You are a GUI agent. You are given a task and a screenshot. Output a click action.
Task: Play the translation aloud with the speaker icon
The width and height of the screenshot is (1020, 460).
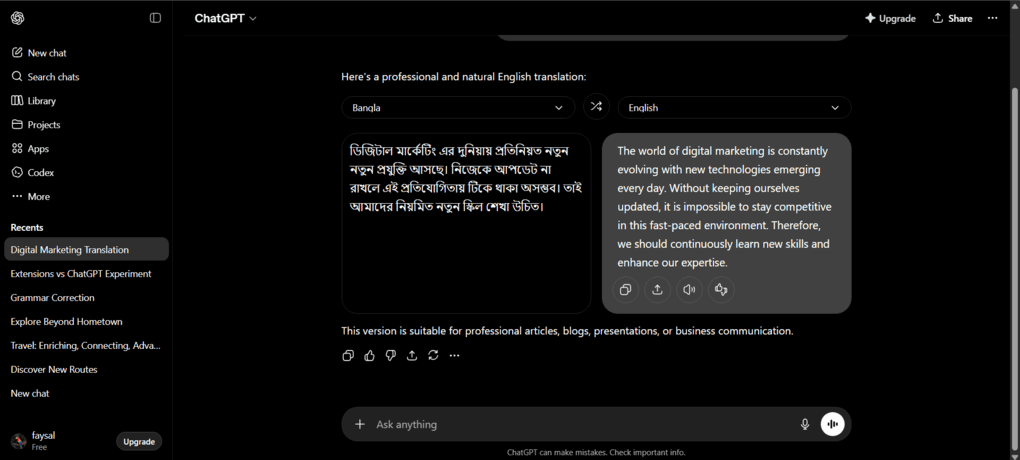(689, 290)
